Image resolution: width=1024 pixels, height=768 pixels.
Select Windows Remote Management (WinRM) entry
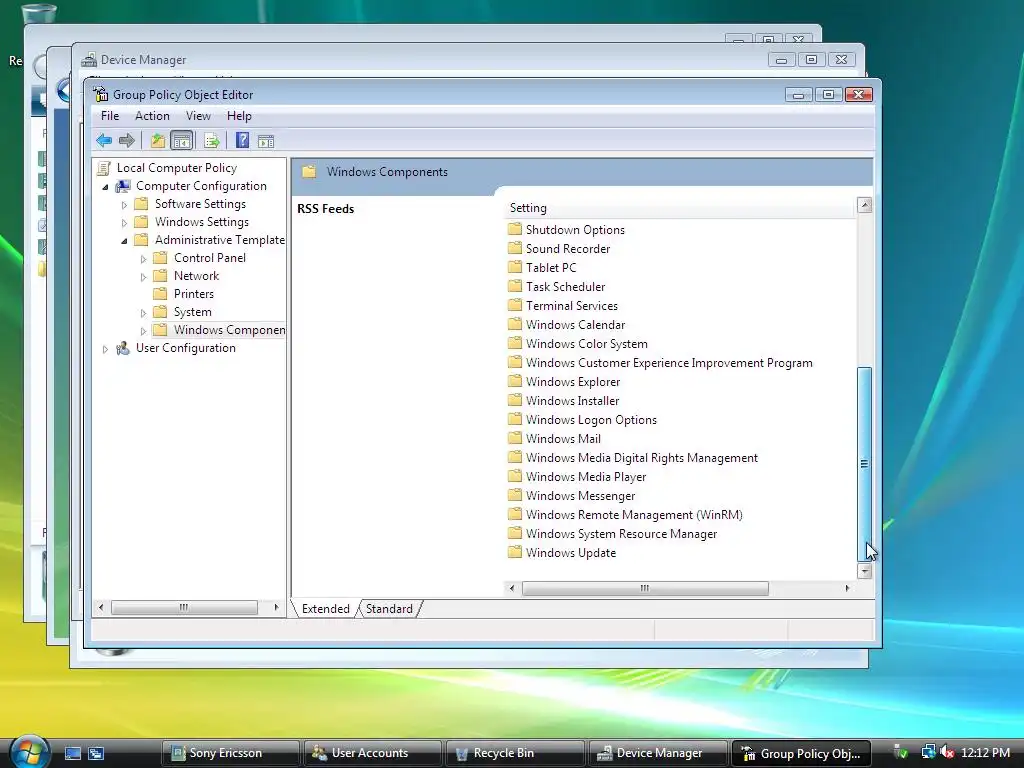pos(626,515)
